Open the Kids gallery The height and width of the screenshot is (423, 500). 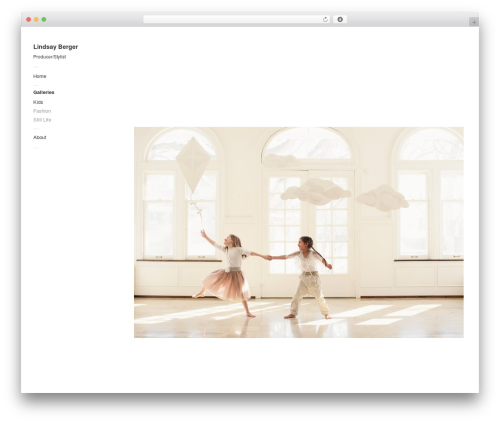(x=38, y=102)
